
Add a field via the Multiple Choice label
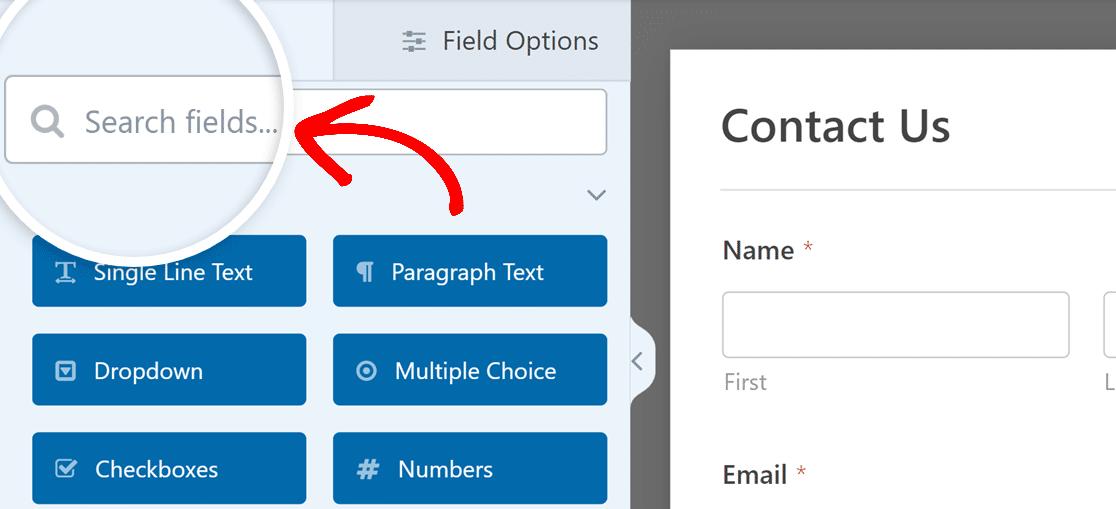click(x=475, y=371)
